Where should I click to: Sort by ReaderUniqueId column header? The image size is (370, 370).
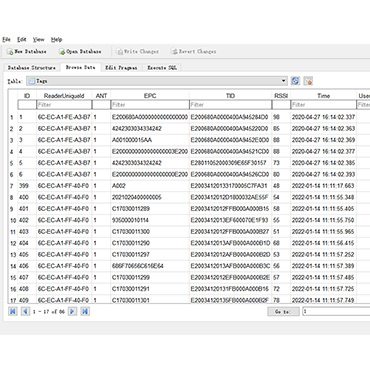pyautogui.click(x=64, y=96)
